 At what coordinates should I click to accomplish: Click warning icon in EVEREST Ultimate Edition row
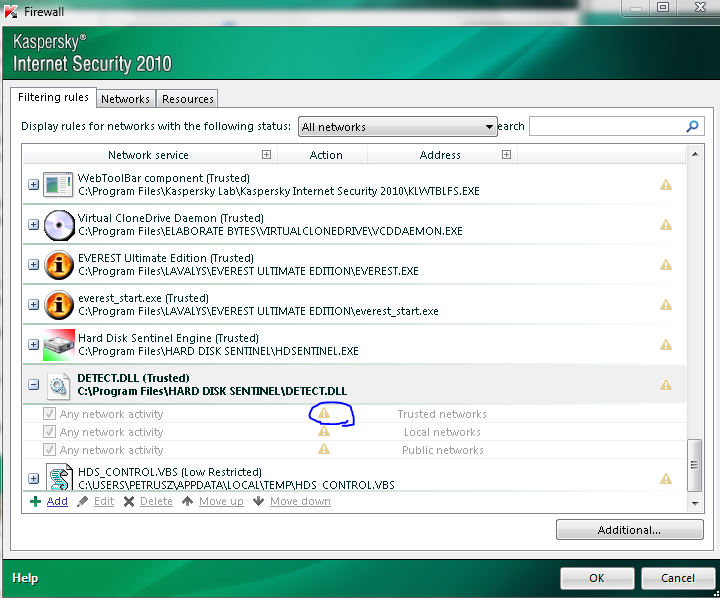click(666, 265)
